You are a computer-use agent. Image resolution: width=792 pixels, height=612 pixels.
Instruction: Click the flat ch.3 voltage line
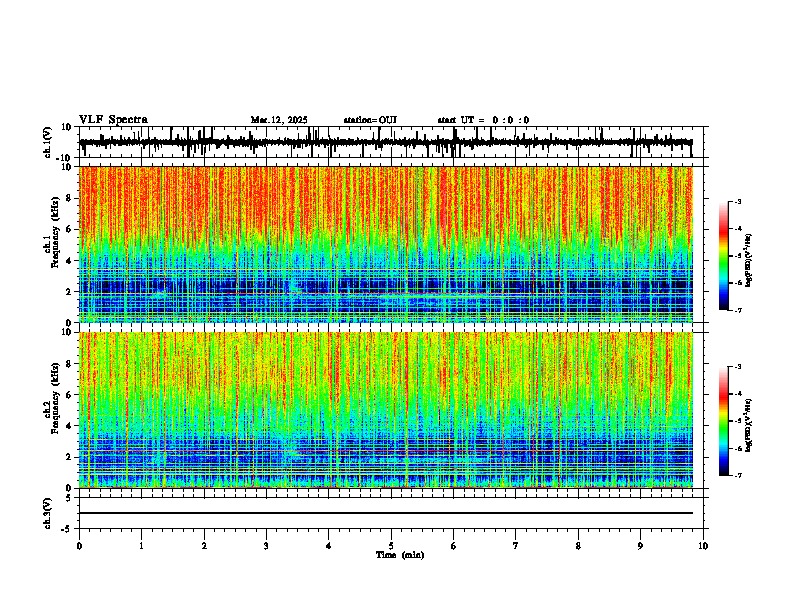386,513
